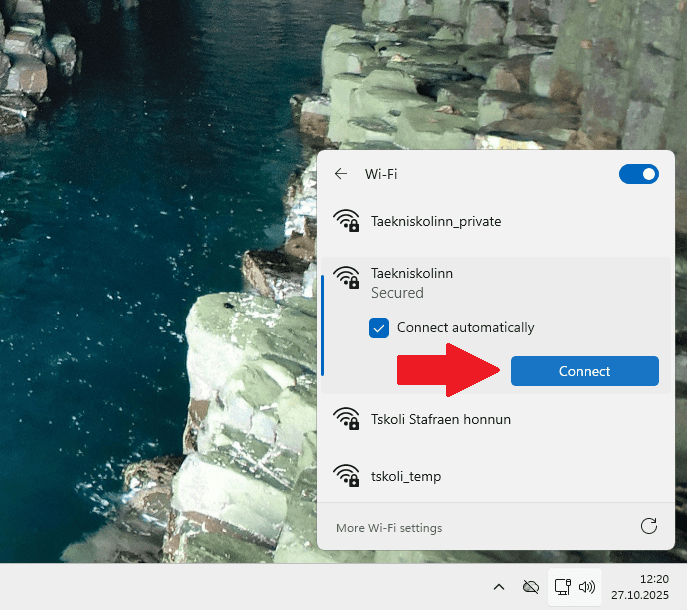The width and height of the screenshot is (687, 610).
Task: Click the Wi-Fi icon for Tskoli Stafraen honnun
Action: 347,419
